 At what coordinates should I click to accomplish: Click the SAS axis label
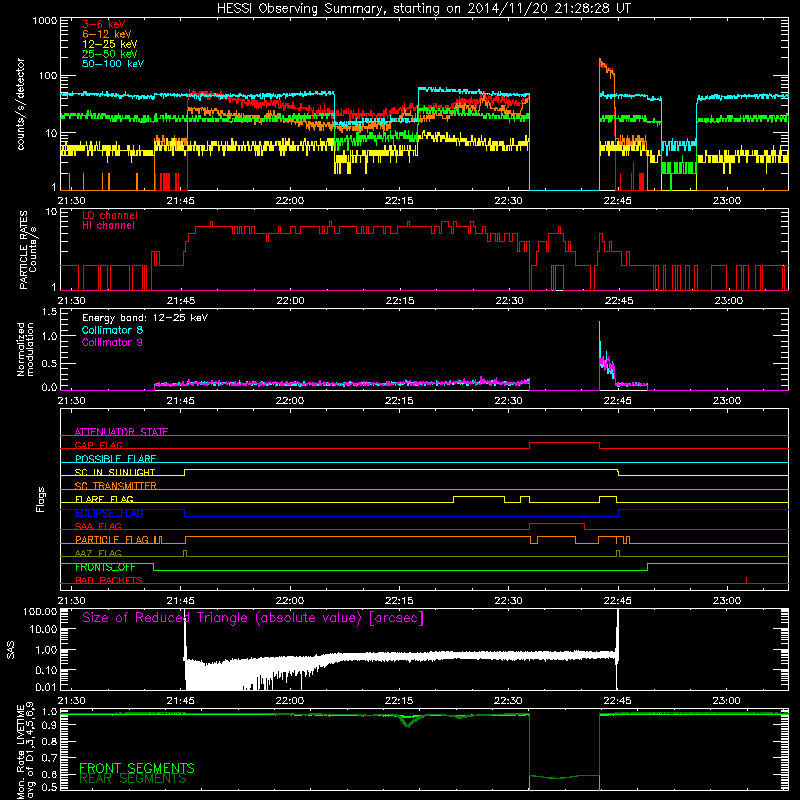point(10,650)
